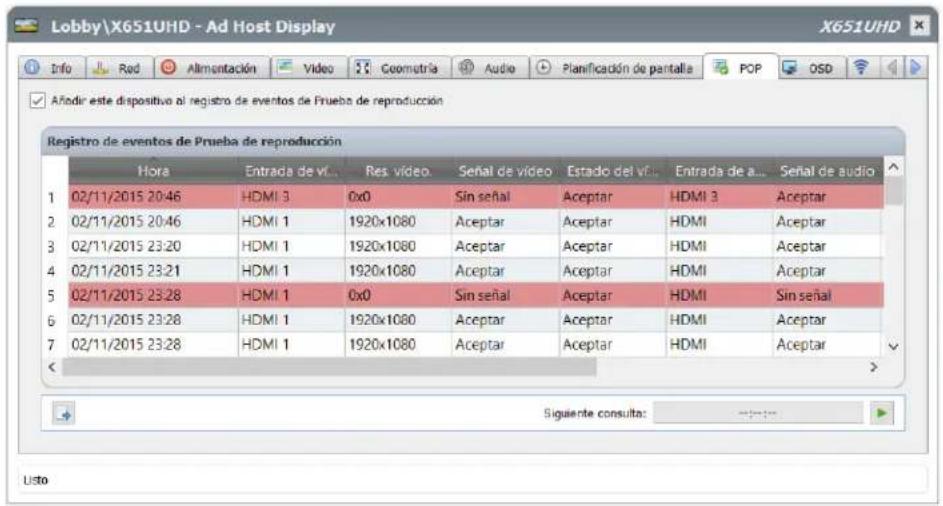Click the export log icon button
The width and height of the screenshot is (943, 506).
pos(64,414)
